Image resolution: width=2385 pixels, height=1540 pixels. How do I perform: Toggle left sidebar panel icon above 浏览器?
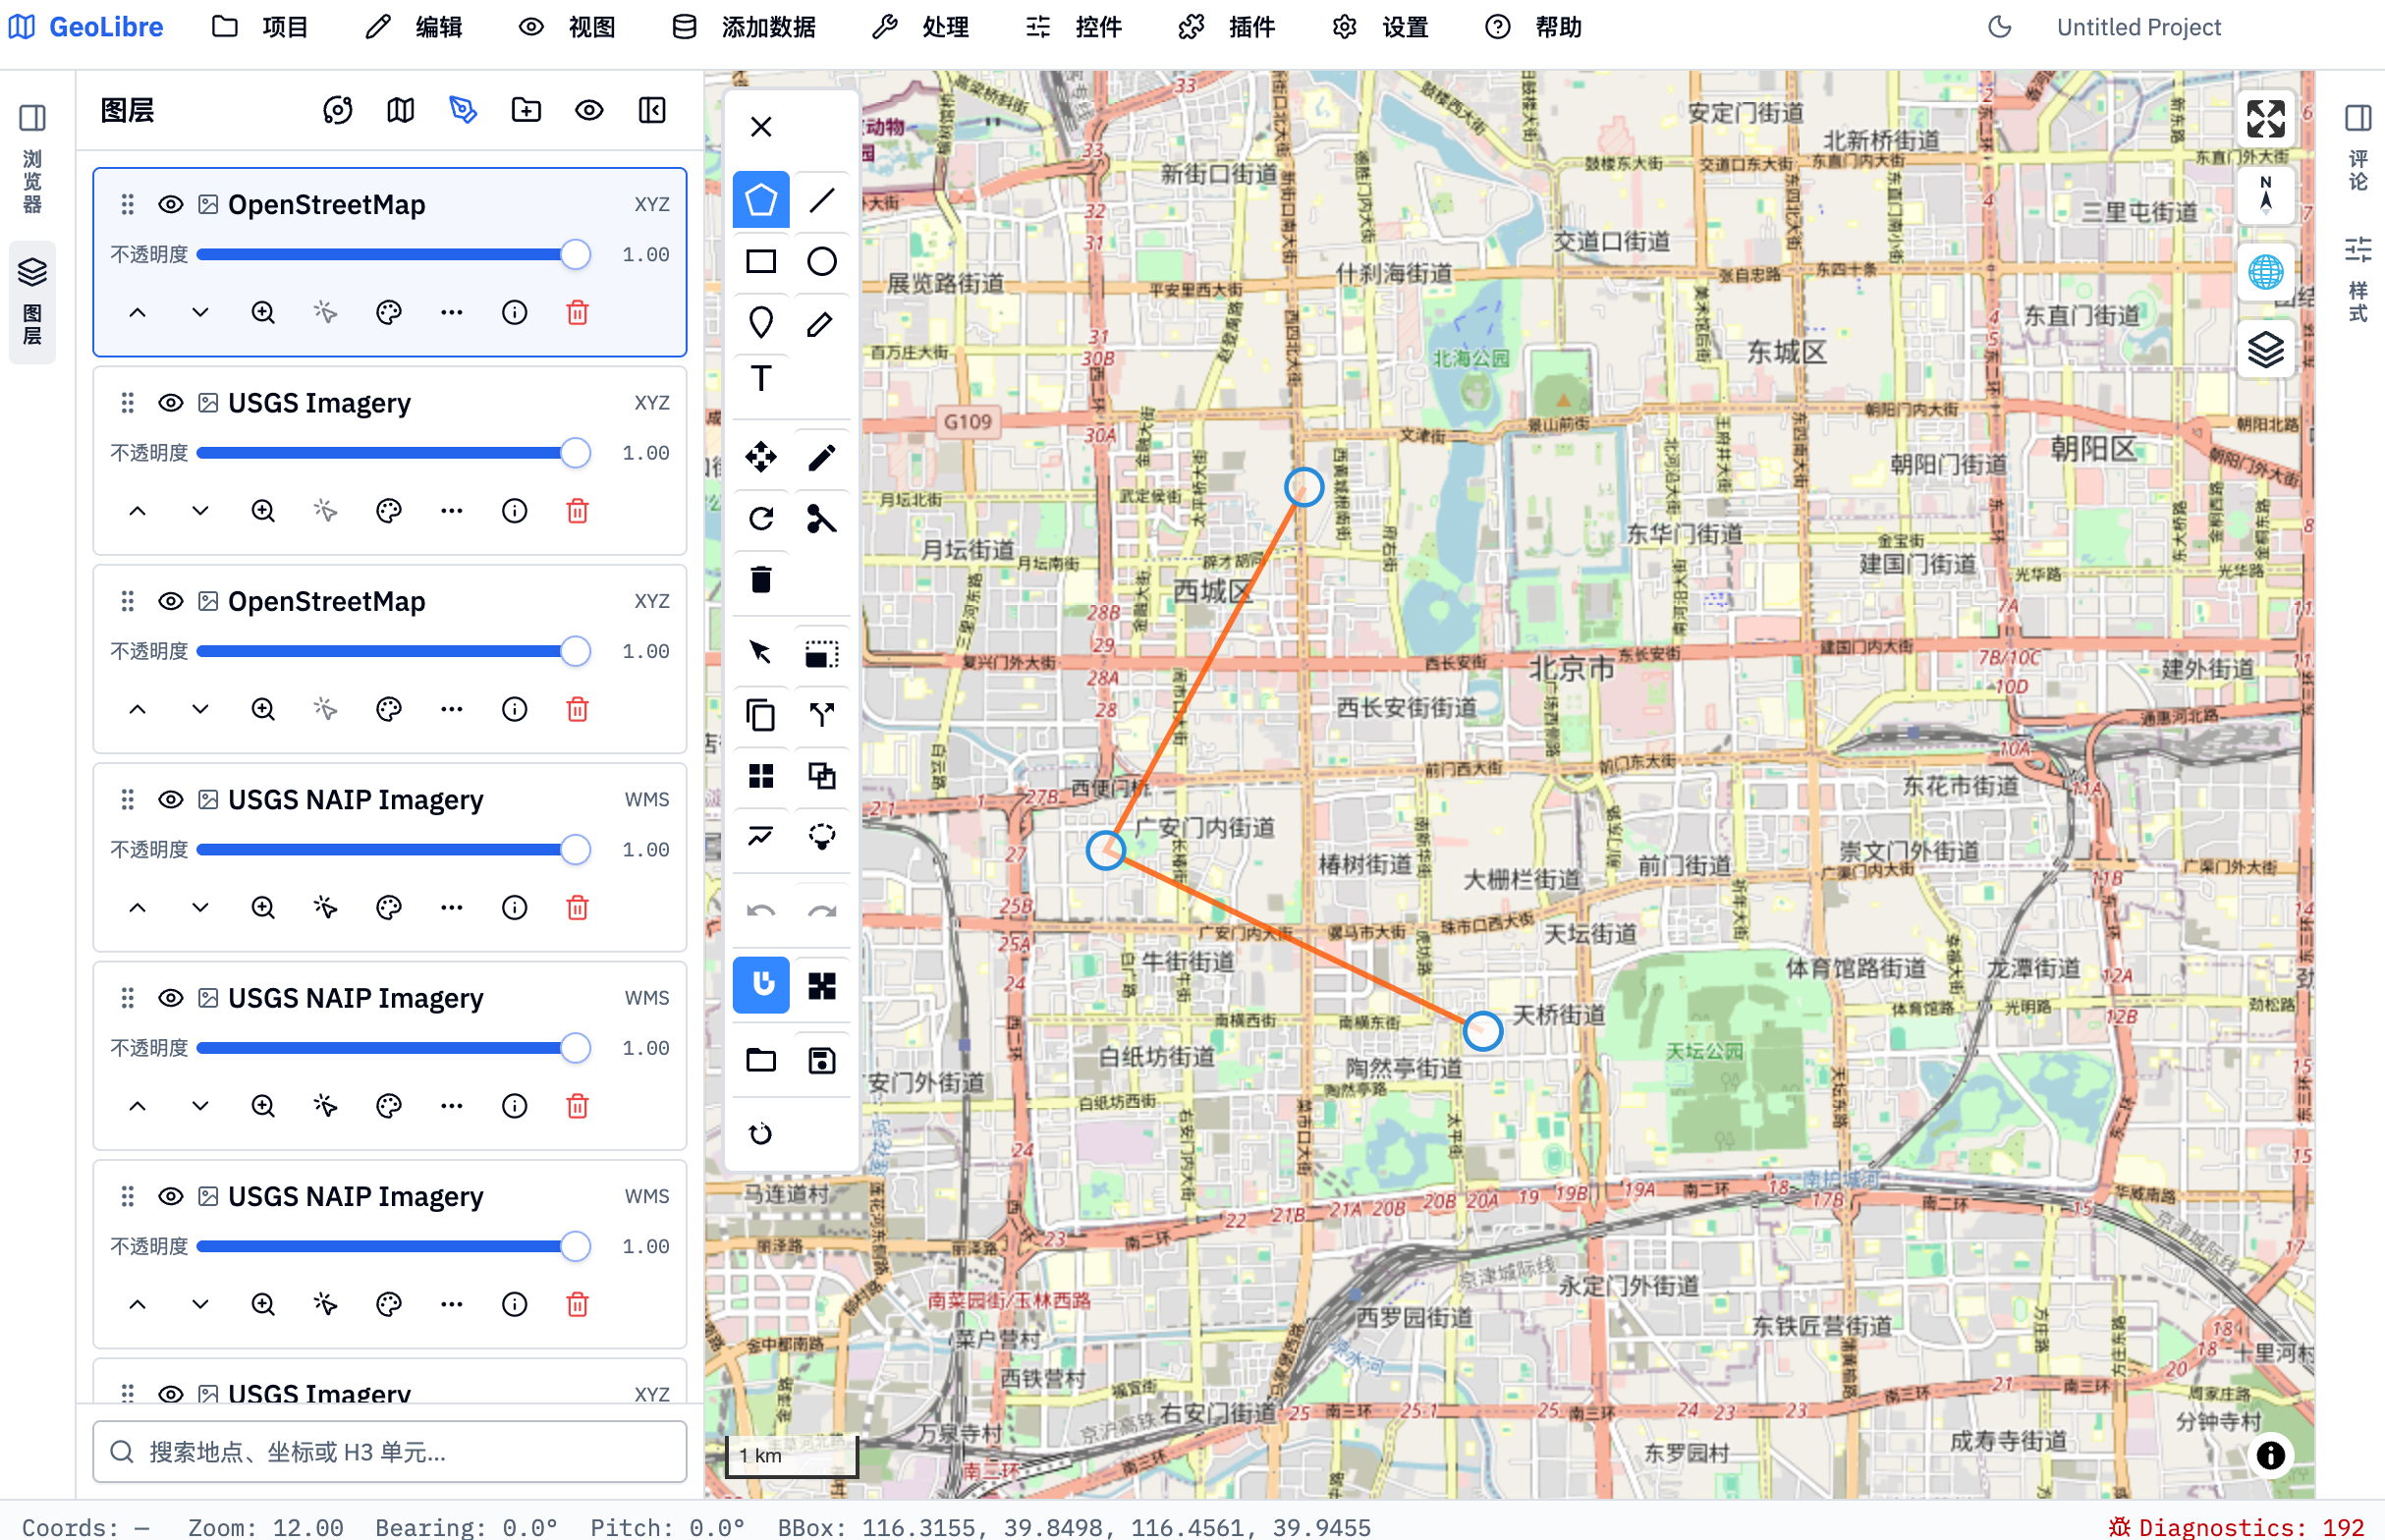pos(32,118)
